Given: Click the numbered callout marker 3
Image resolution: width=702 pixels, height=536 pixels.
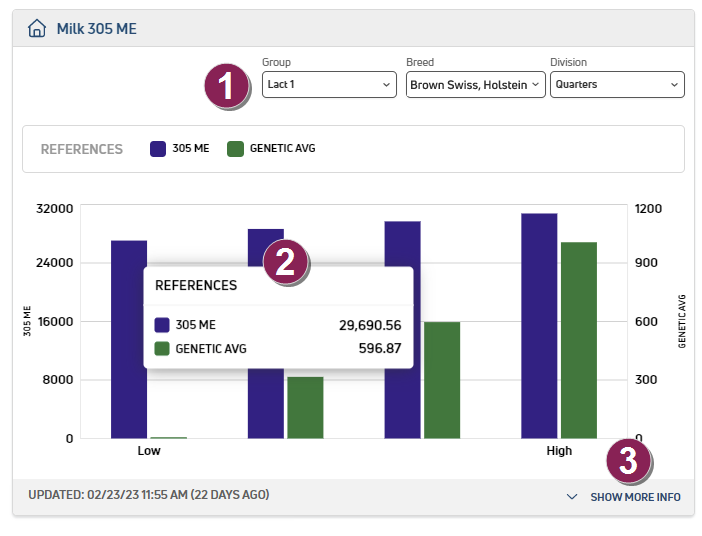Looking at the screenshot, I should [x=628, y=461].
